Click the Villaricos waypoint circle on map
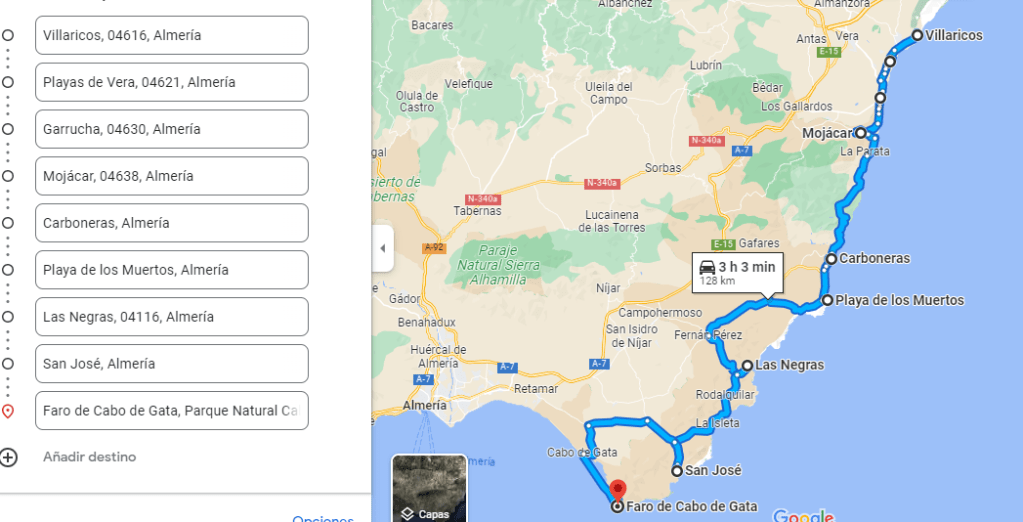The image size is (1023, 522). [917, 35]
